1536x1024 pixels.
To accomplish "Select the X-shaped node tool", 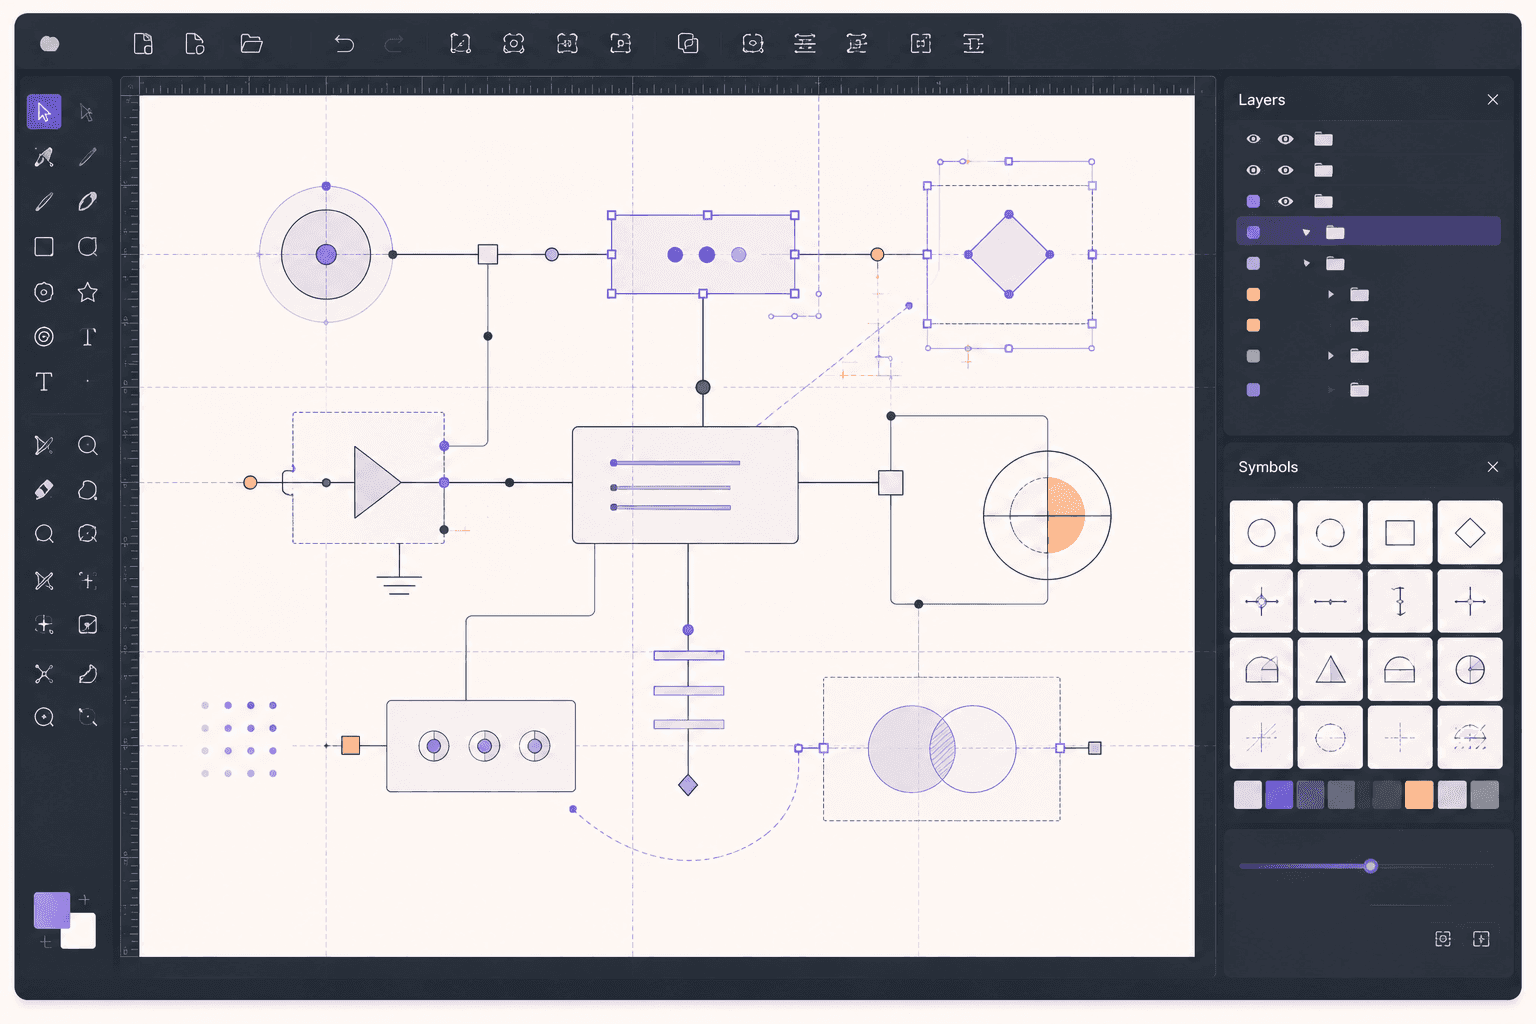I will pos(44,673).
